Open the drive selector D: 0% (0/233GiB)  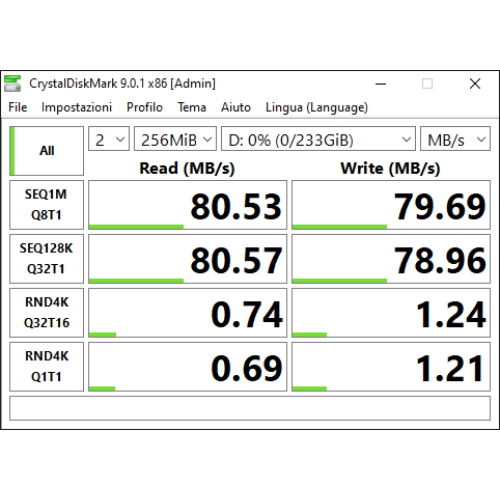[318, 139]
